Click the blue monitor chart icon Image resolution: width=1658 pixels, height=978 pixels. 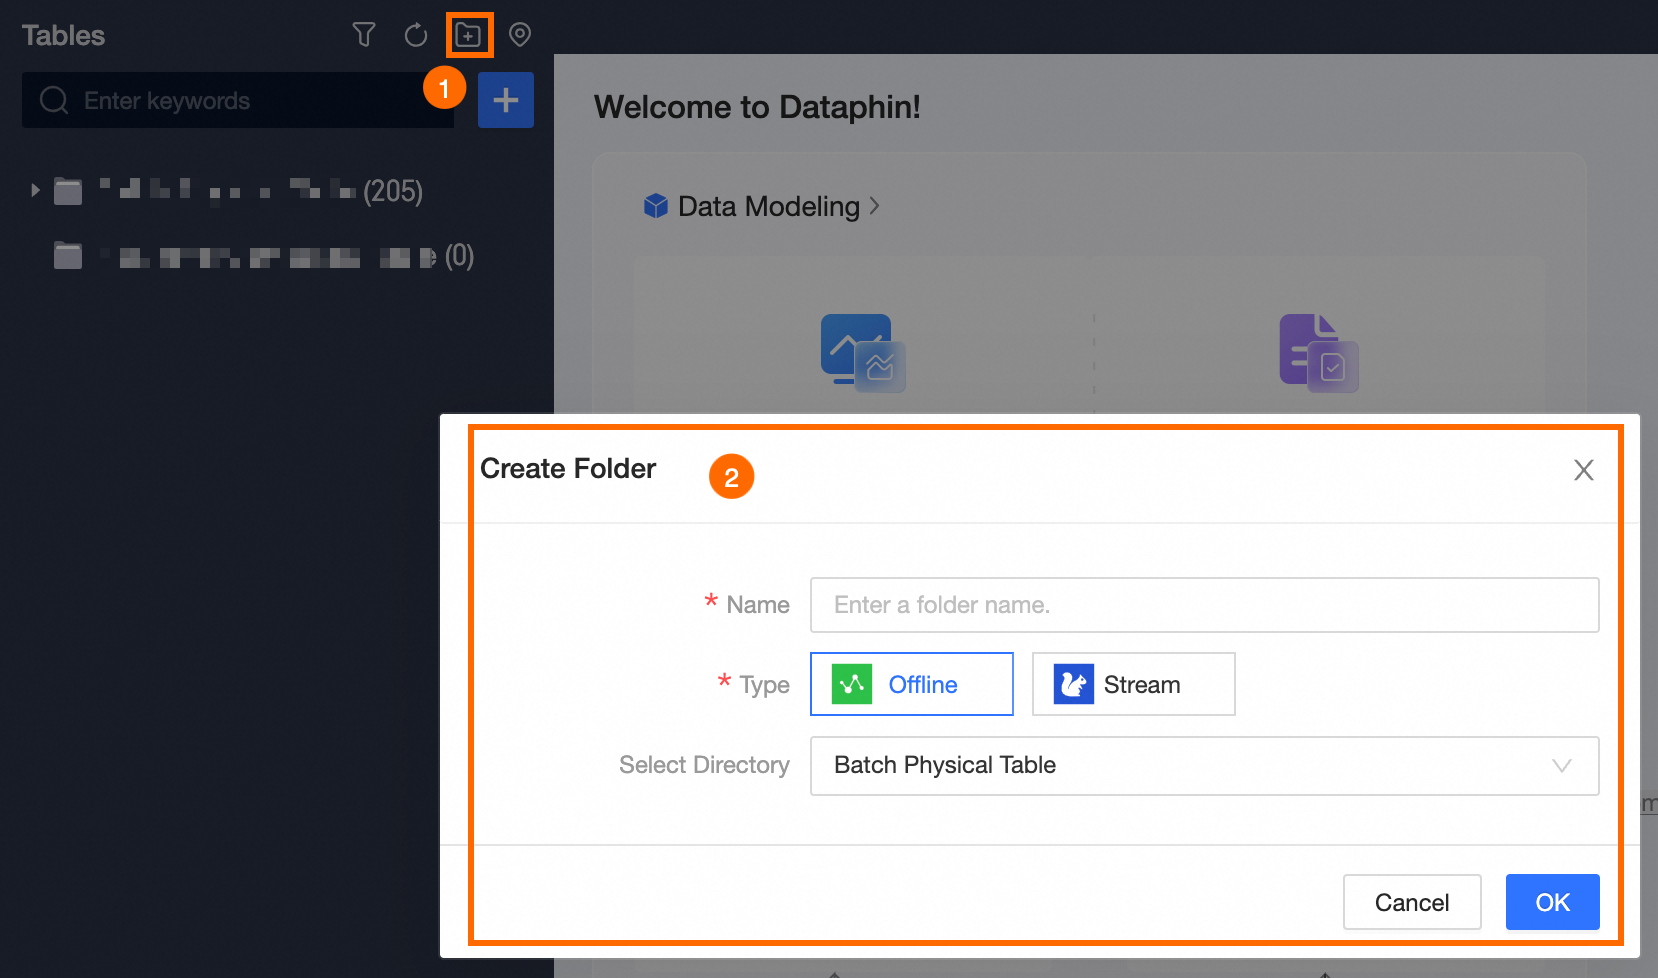click(863, 353)
